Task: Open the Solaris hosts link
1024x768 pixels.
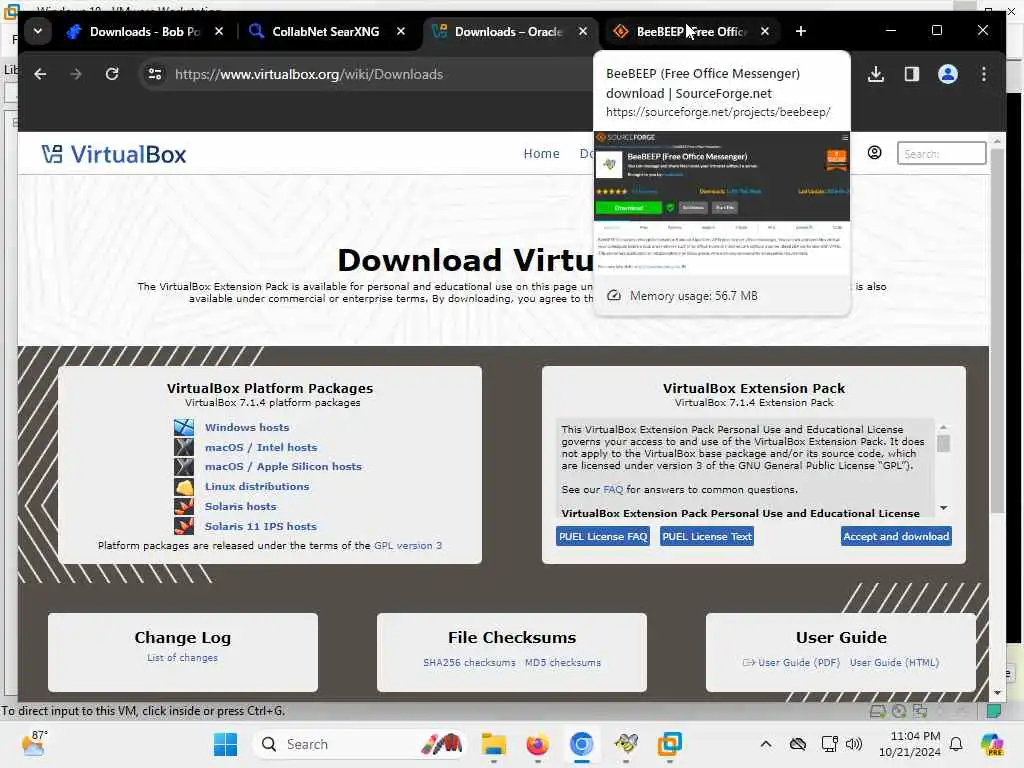Action: [240, 506]
